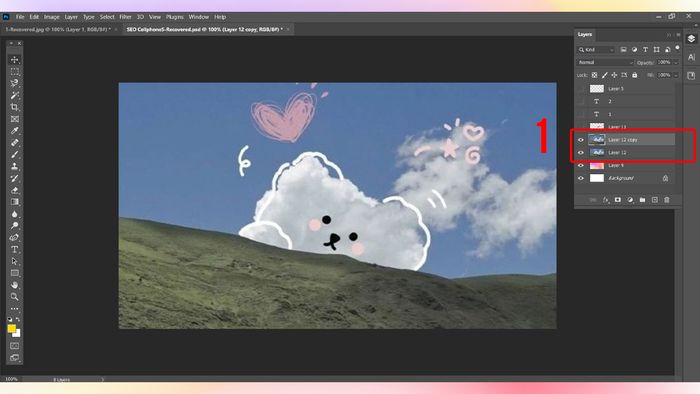
Task: Open the collapsed Layers panel icon in the side dock
Action: pyautogui.click(x=691, y=39)
